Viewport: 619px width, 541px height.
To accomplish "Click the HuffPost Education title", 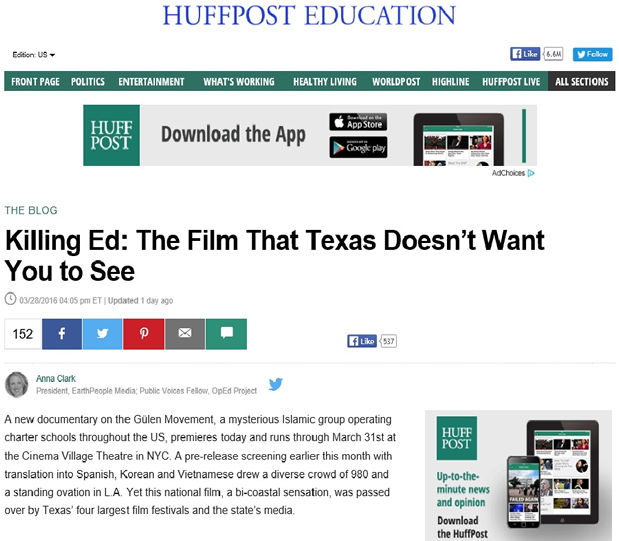I will point(309,15).
